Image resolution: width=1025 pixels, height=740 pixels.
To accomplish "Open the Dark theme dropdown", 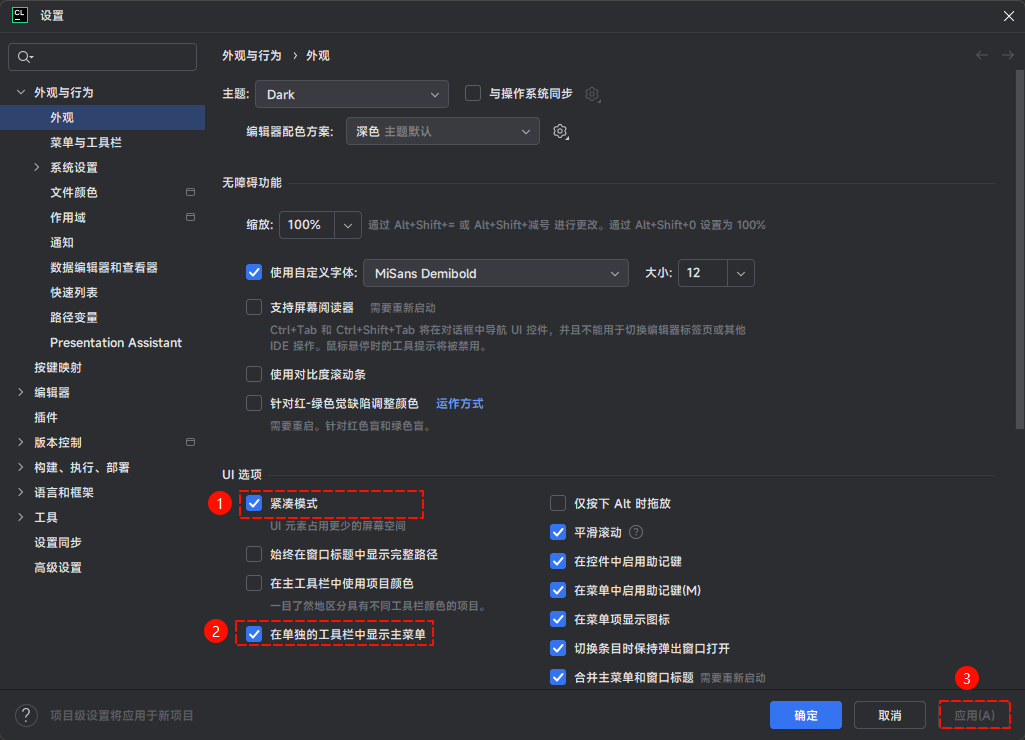I will 351,93.
